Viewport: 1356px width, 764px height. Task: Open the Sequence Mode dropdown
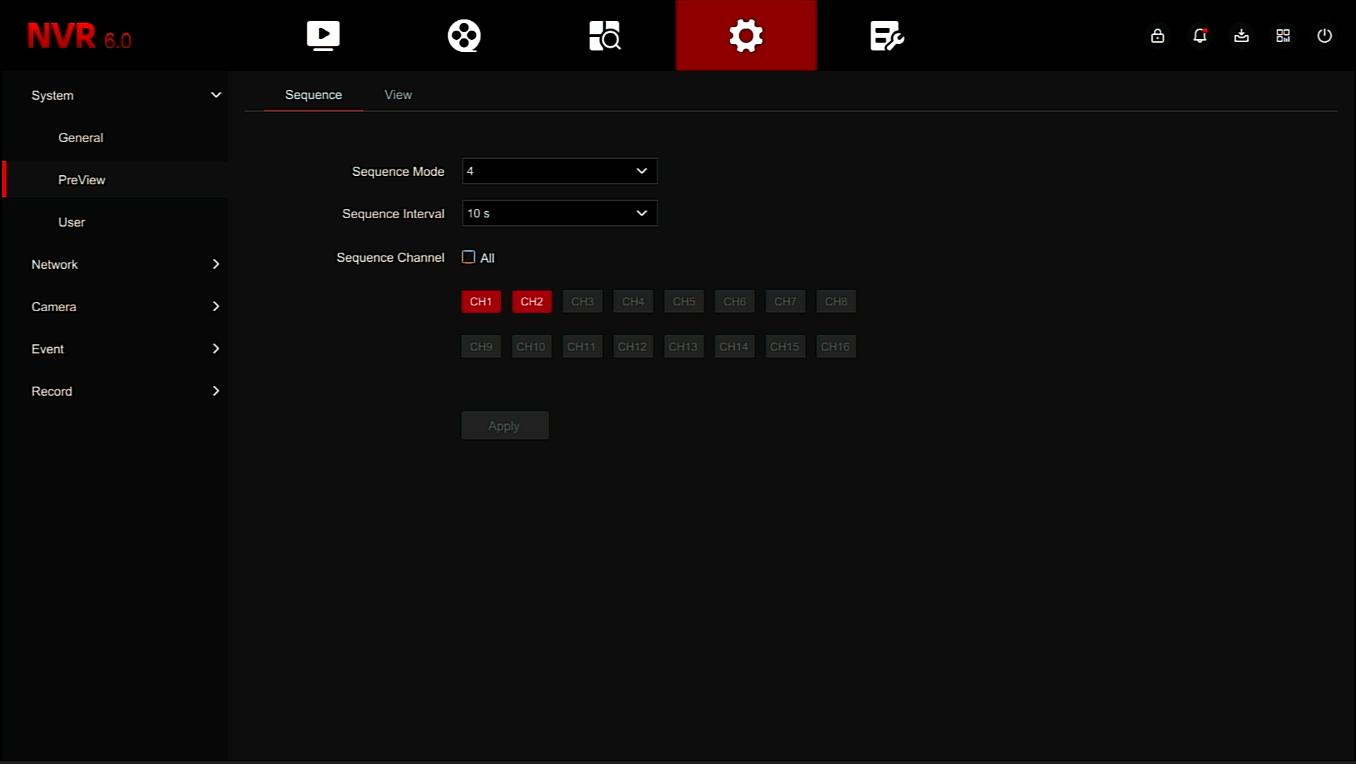pyautogui.click(x=559, y=171)
